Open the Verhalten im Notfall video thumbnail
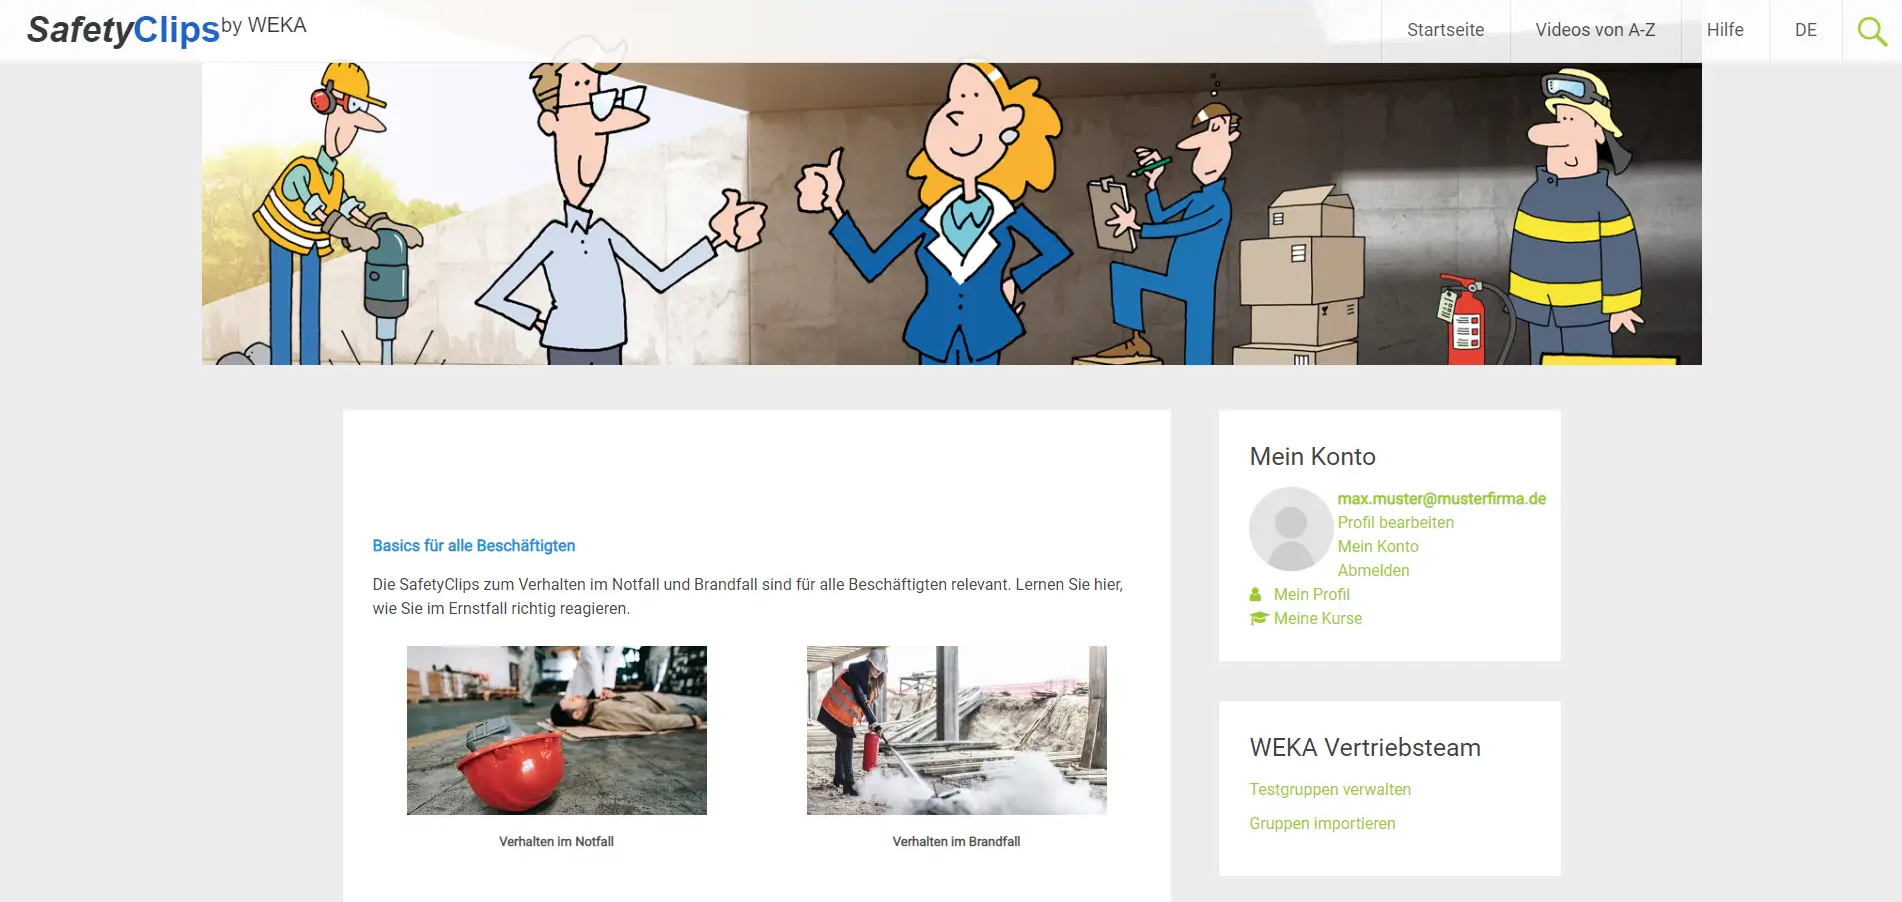Image resolution: width=1902 pixels, height=902 pixels. [x=557, y=730]
